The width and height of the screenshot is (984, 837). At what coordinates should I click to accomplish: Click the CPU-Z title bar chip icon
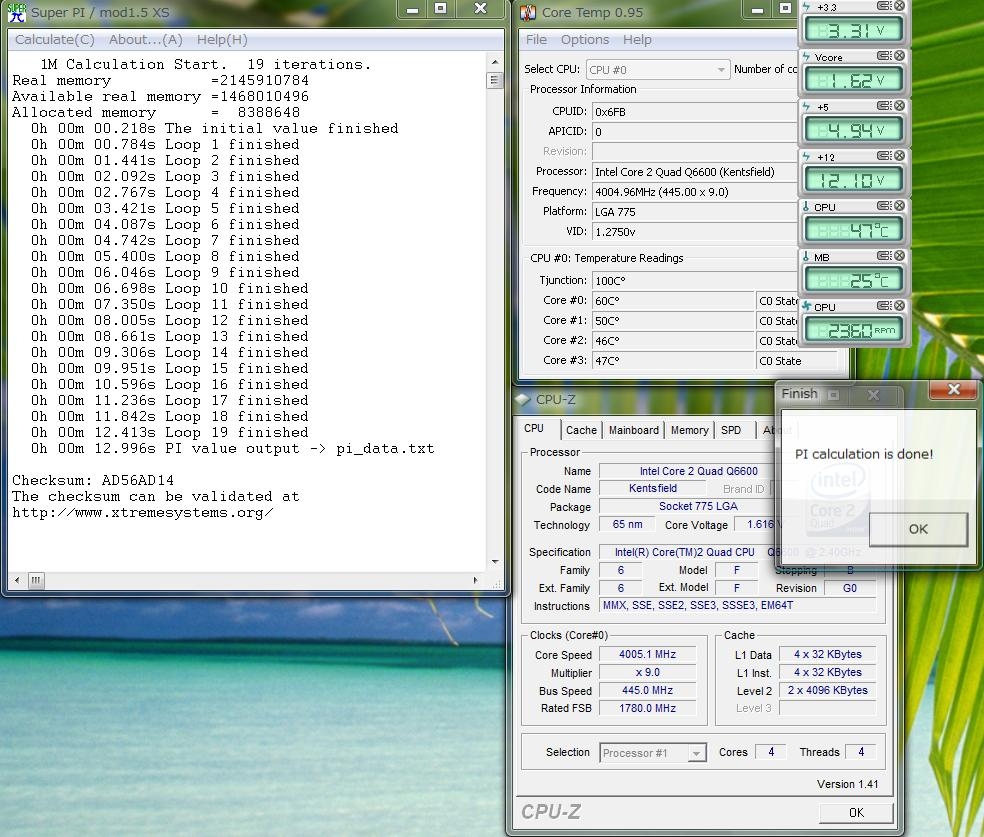tap(522, 399)
